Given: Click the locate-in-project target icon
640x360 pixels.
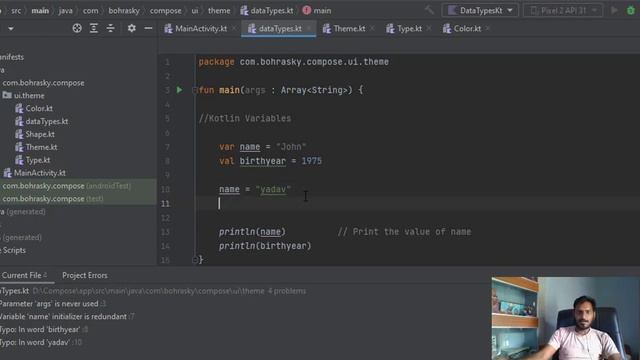Looking at the screenshot, I should 77,28.
